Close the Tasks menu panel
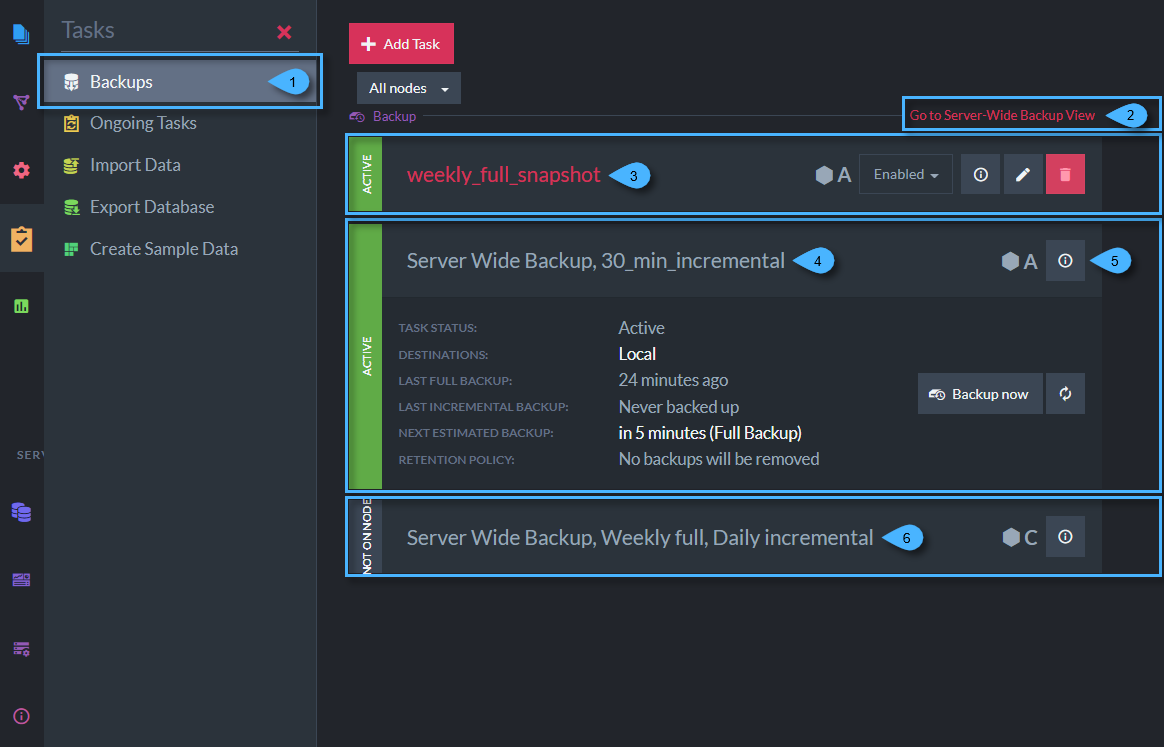1164x747 pixels. click(284, 32)
